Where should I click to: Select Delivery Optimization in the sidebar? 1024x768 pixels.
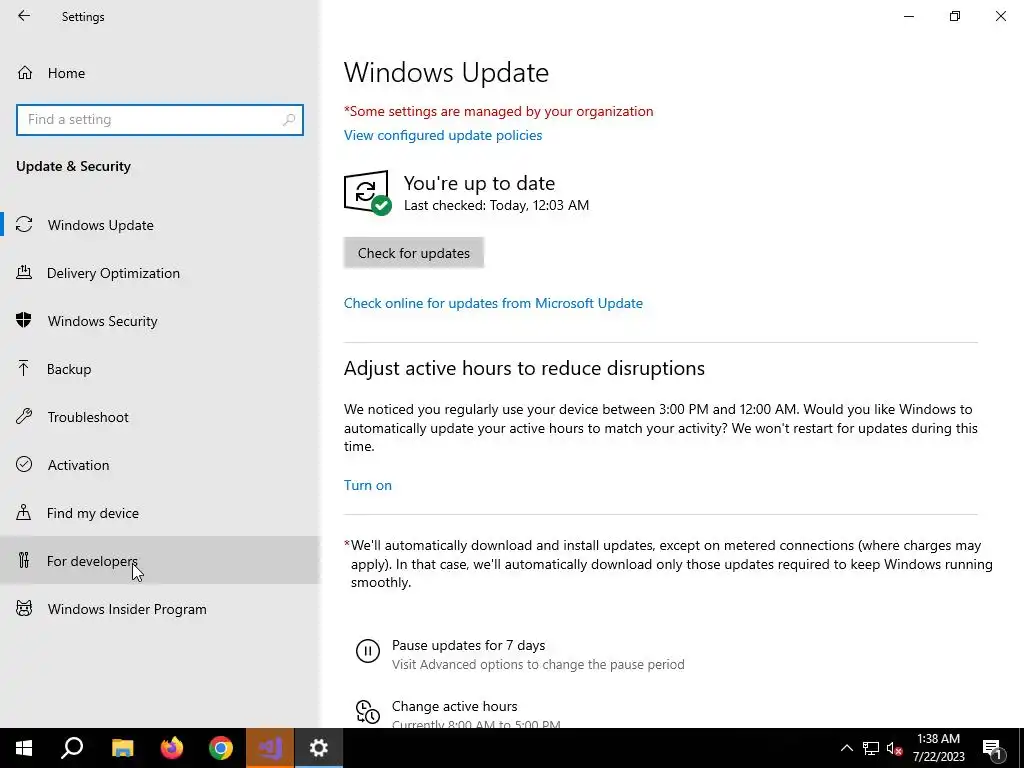[x=160, y=273]
